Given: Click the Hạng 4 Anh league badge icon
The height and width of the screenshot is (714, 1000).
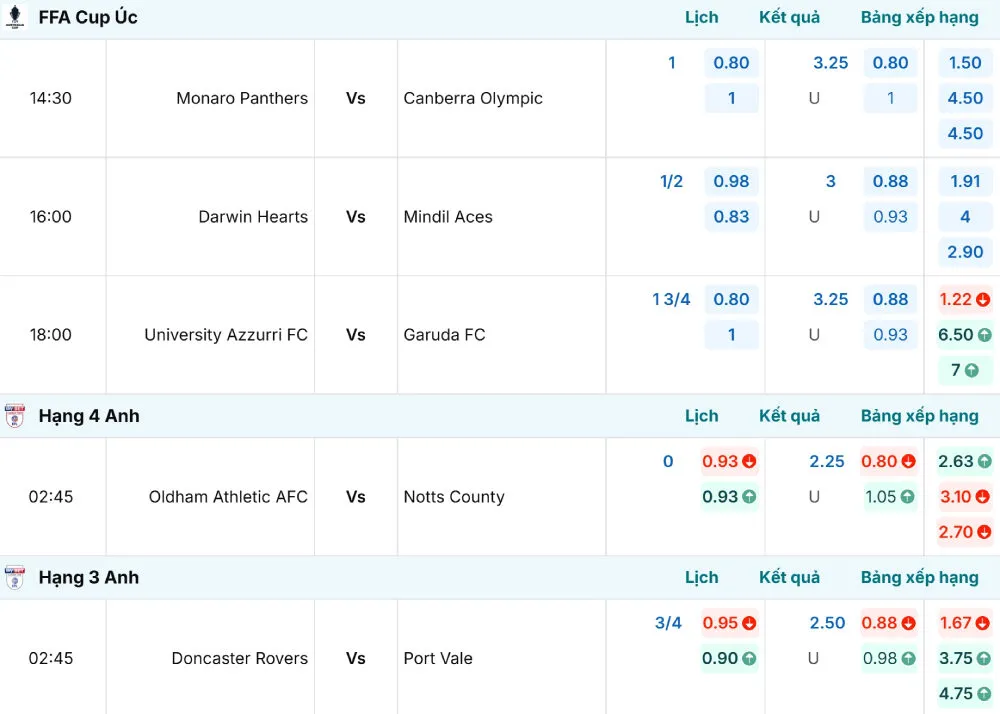Looking at the screenshot, I should [15, 416].
